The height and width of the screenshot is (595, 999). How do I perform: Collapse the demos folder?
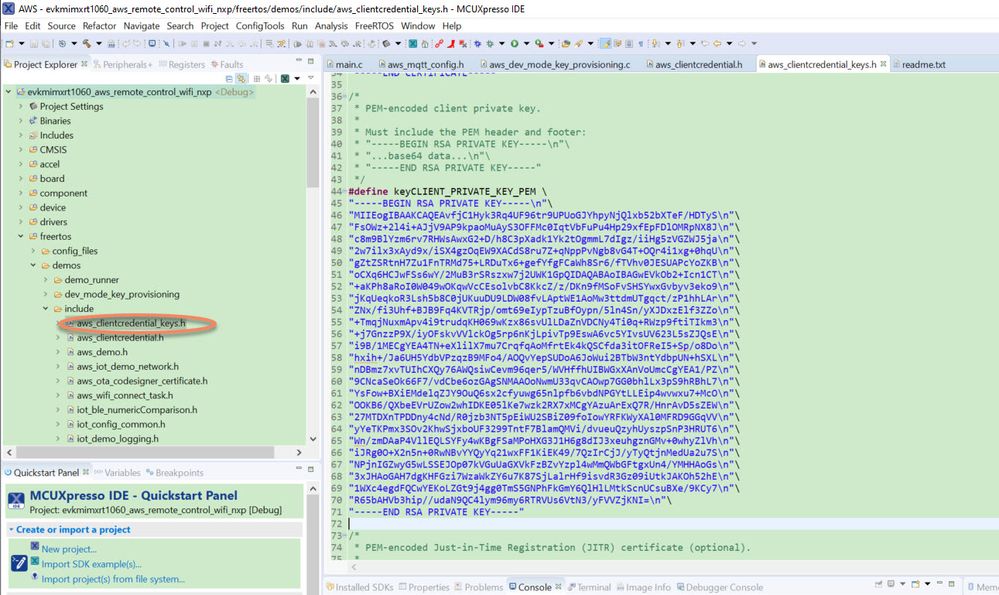33,265
